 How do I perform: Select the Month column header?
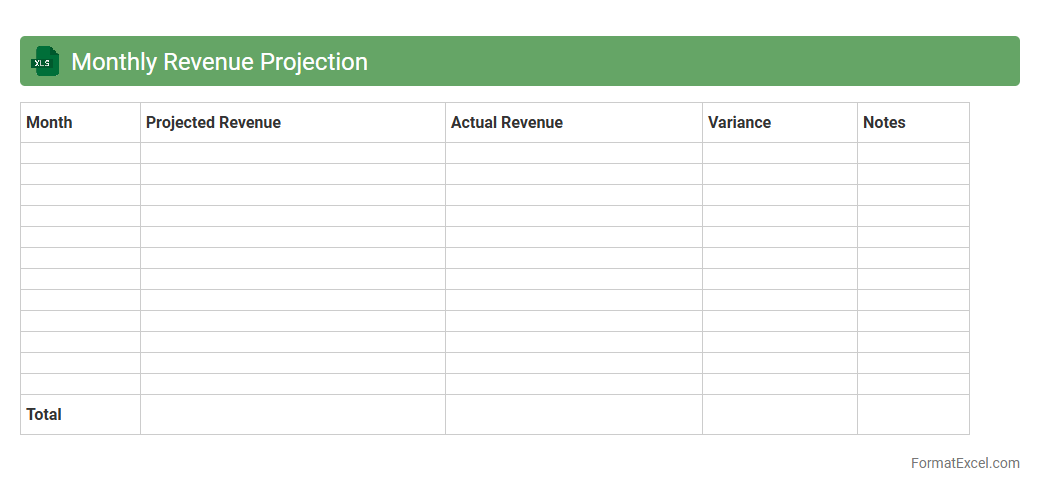pos(80,122)
